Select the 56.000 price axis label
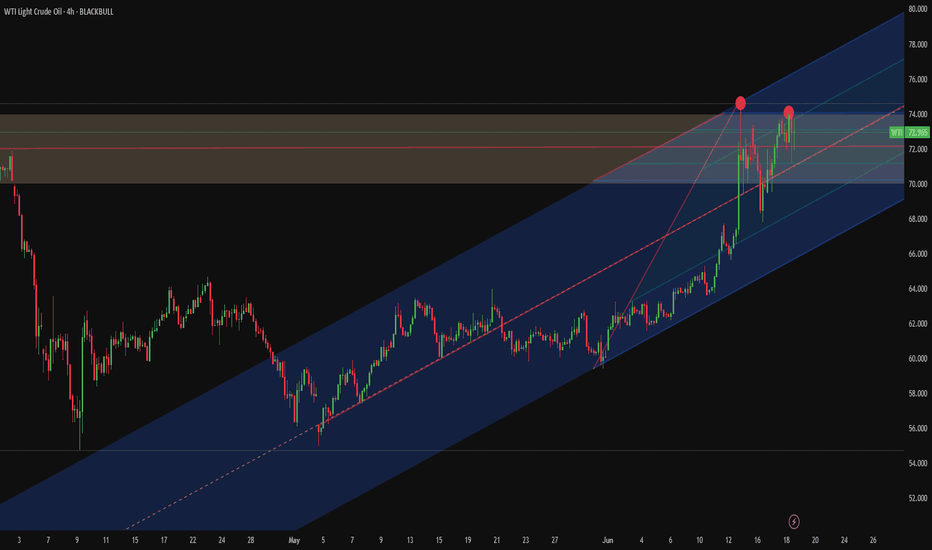This screenshot has height=550, width=932. [x=918, y=428]
